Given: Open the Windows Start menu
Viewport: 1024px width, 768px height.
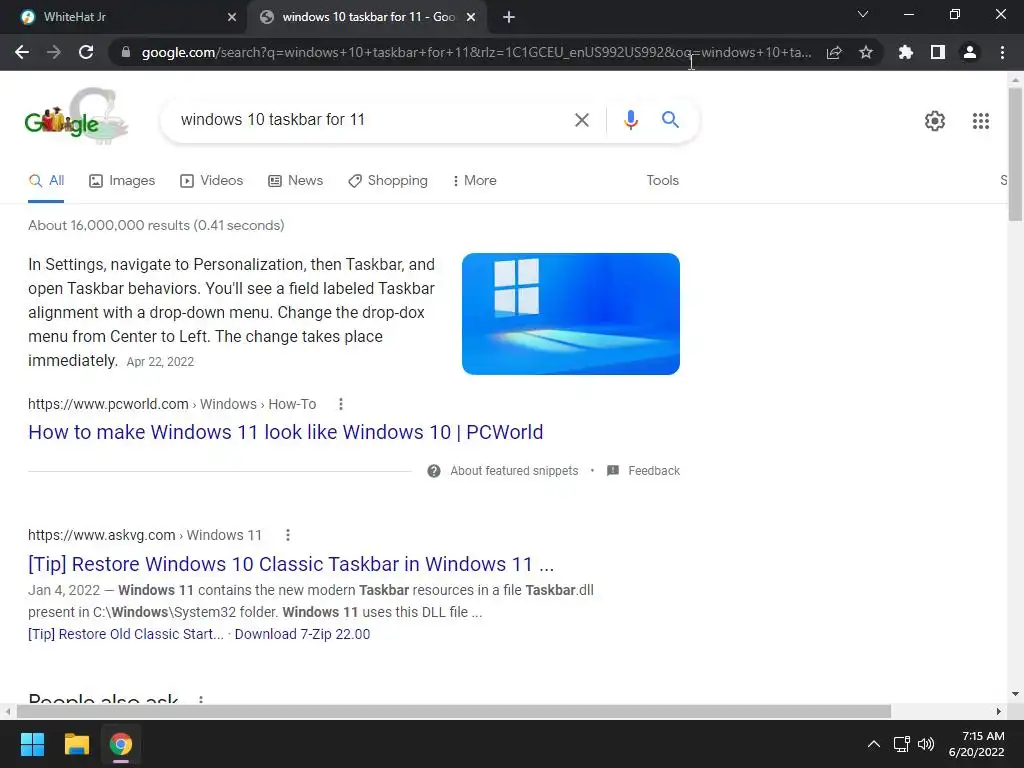Looking at the screenshot, I should (x=32, y=744).
